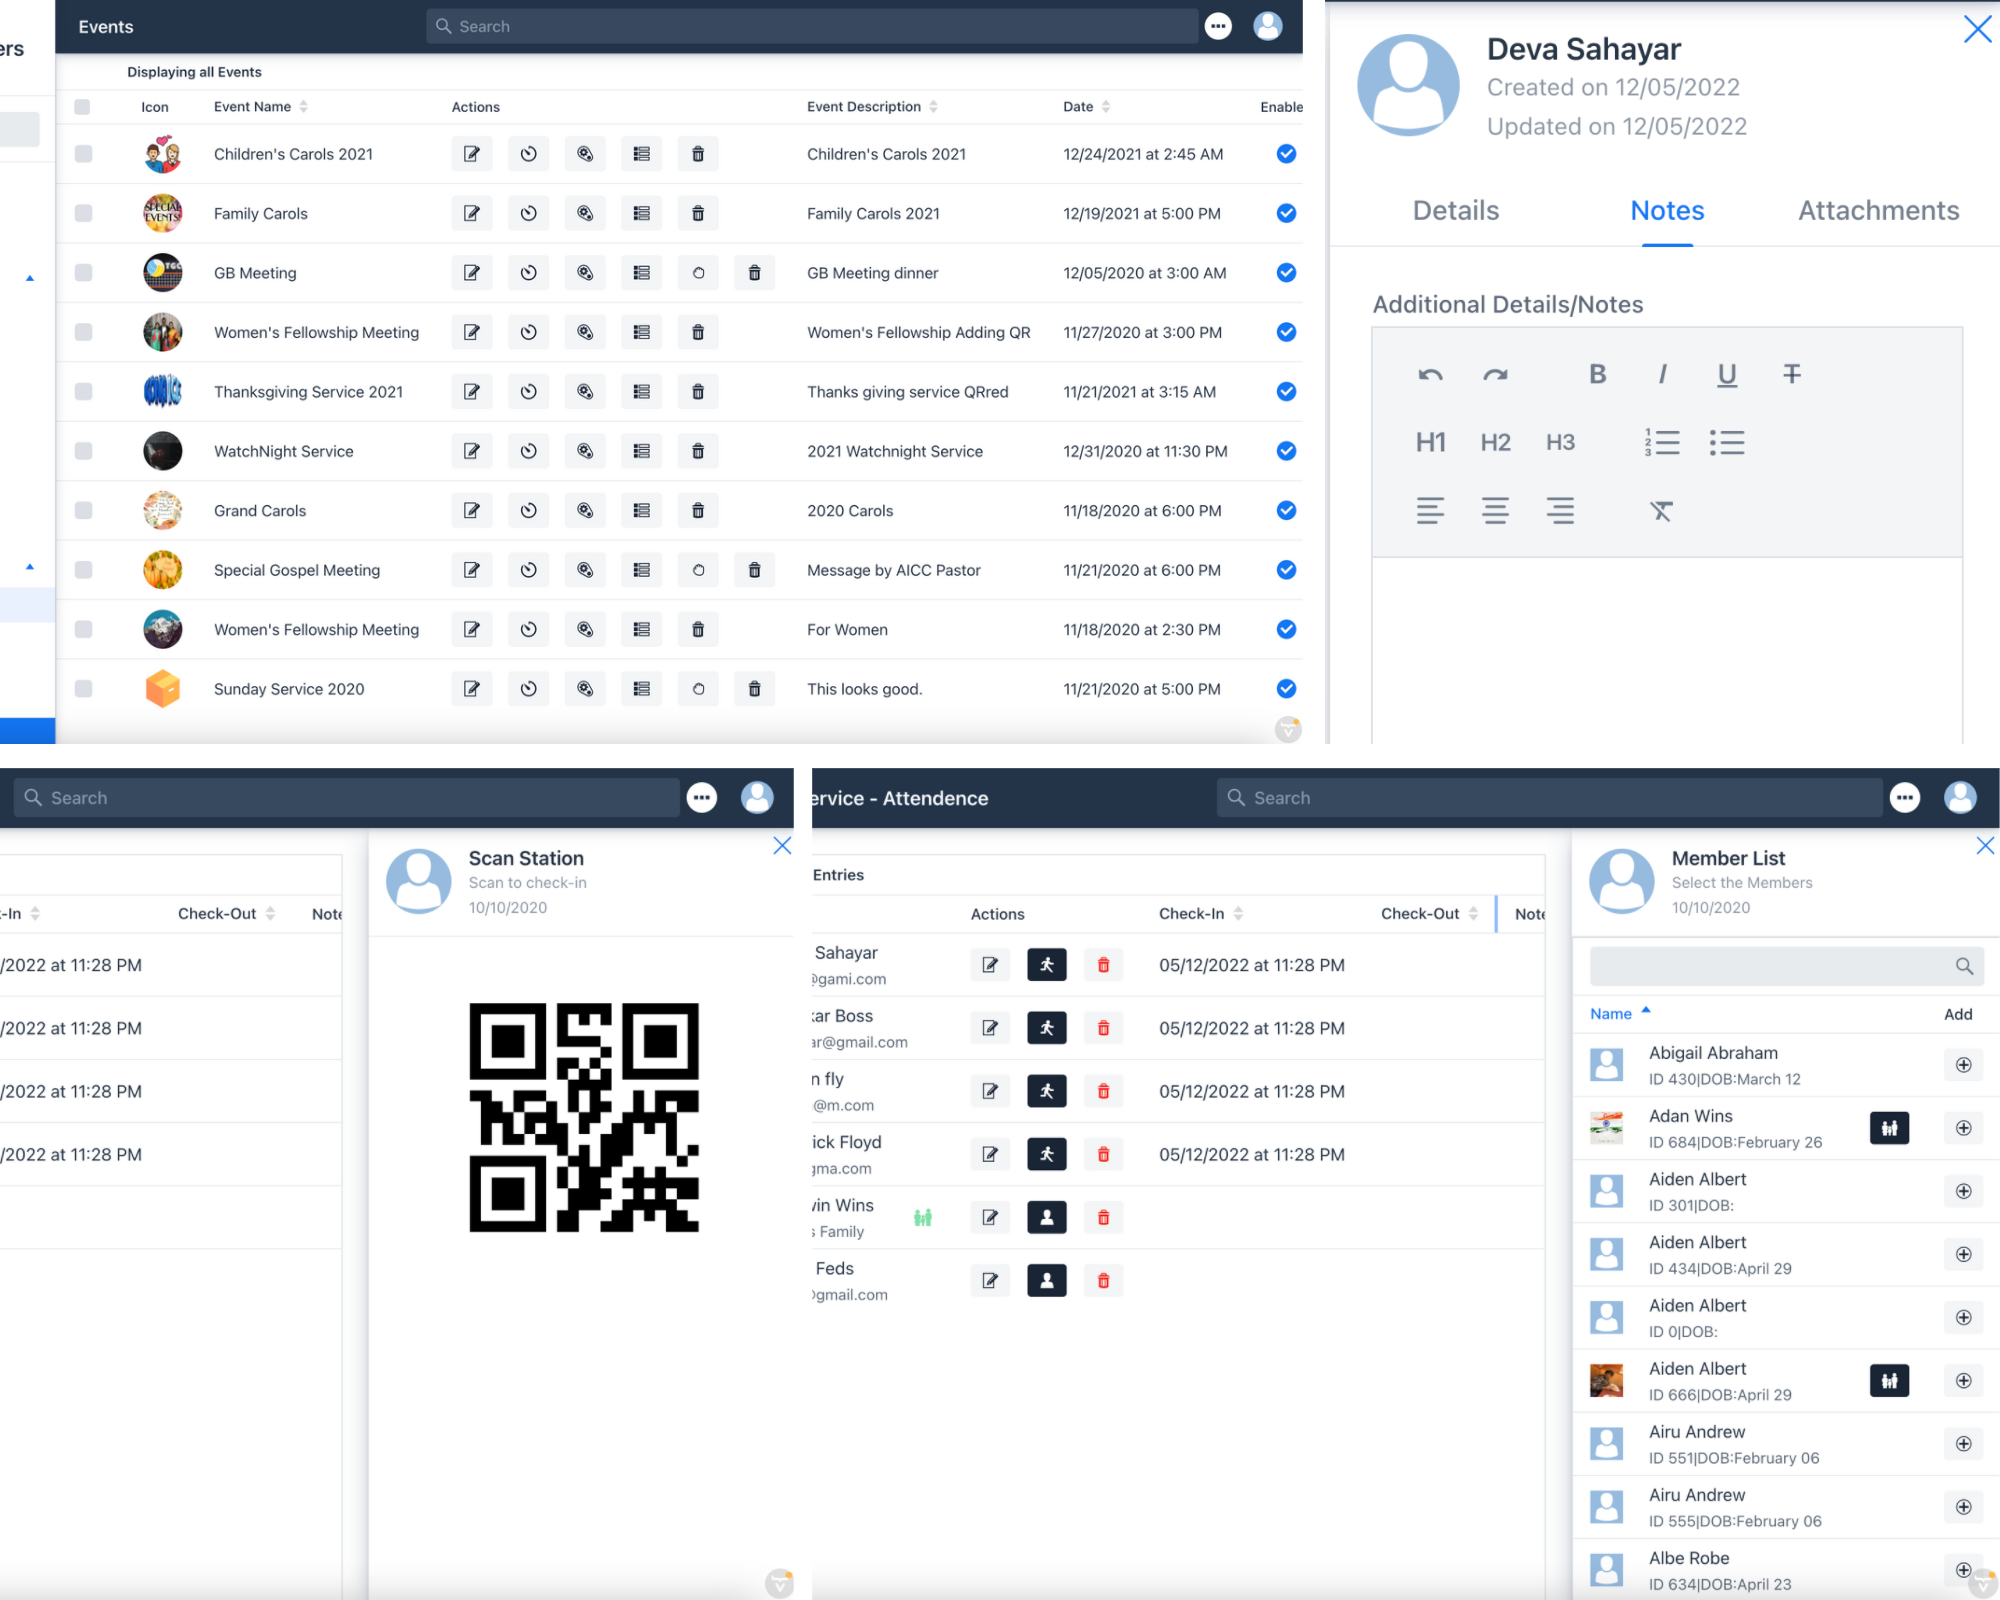Check out the Sahayar attendance entry
Image resolution: width=2000 pixels, height=1600 pixels.
click(1047, 966)
